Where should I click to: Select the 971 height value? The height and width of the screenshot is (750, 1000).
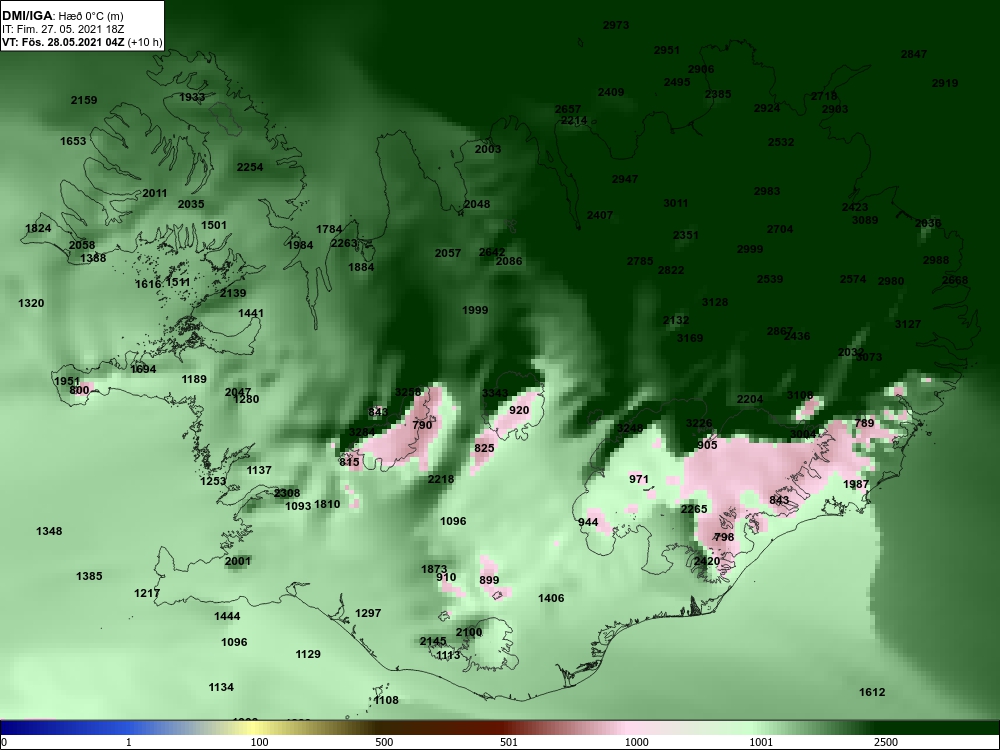click(x=638, y=479)
